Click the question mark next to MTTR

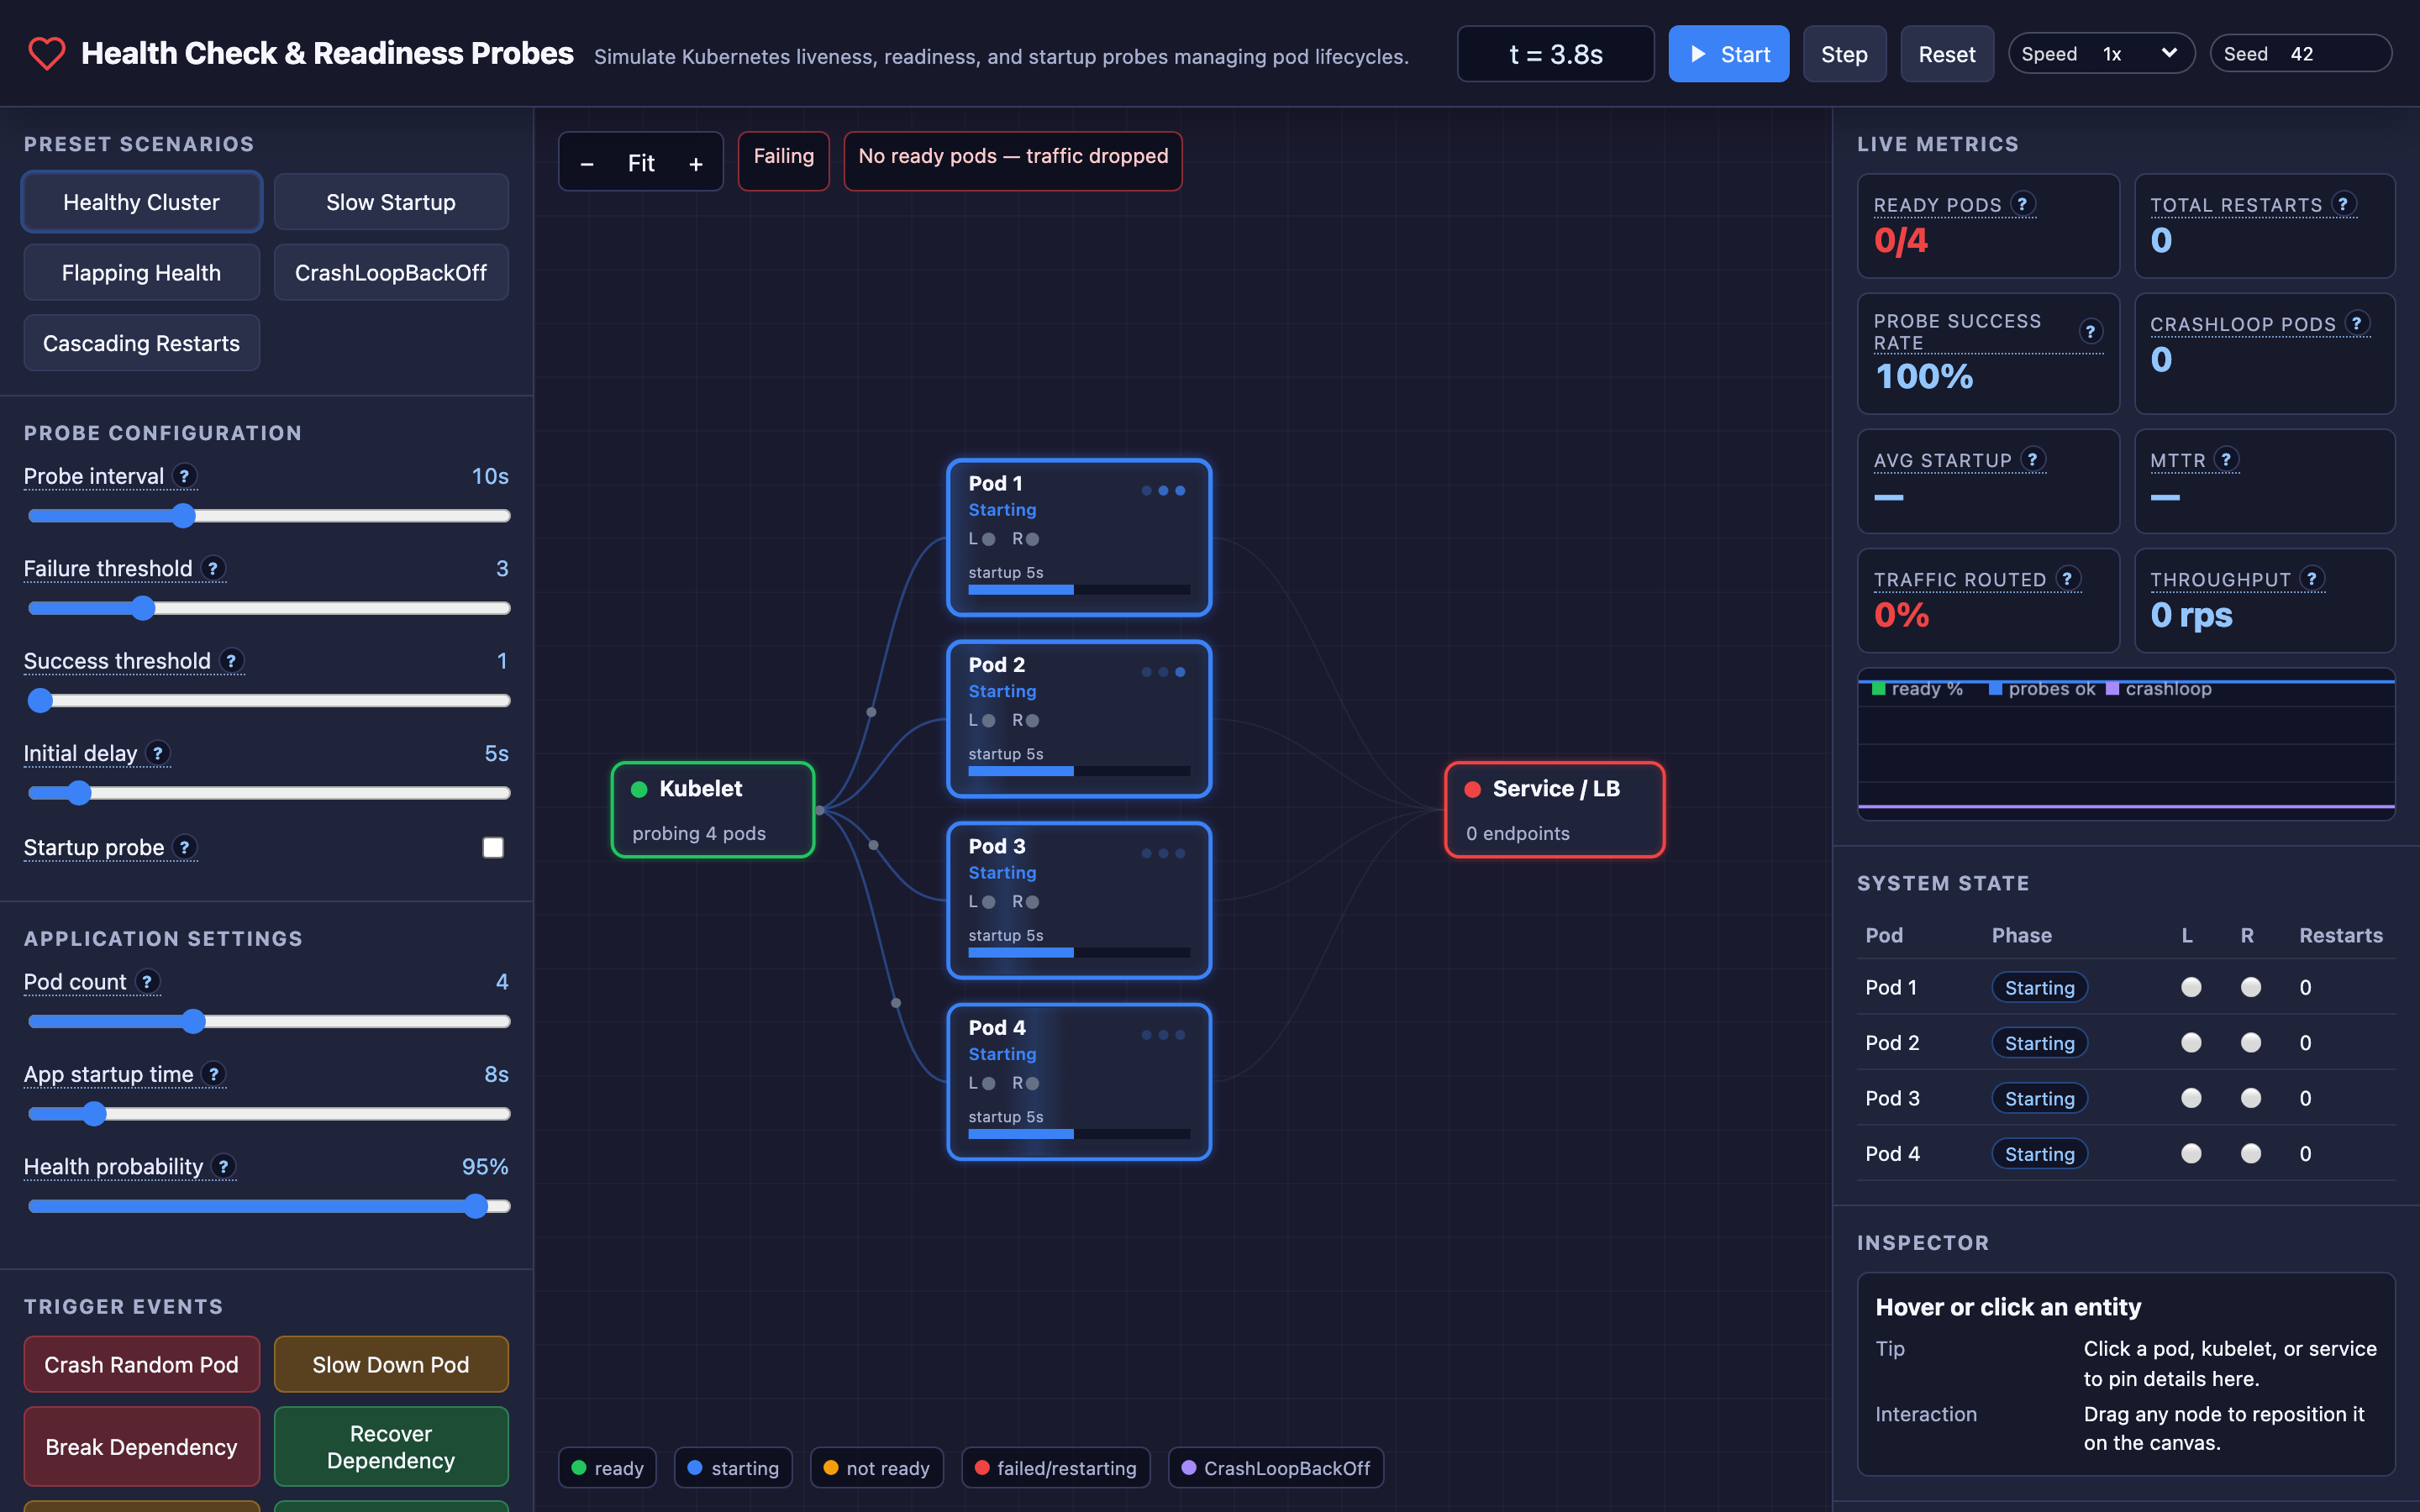click(x=2226, y=459)
